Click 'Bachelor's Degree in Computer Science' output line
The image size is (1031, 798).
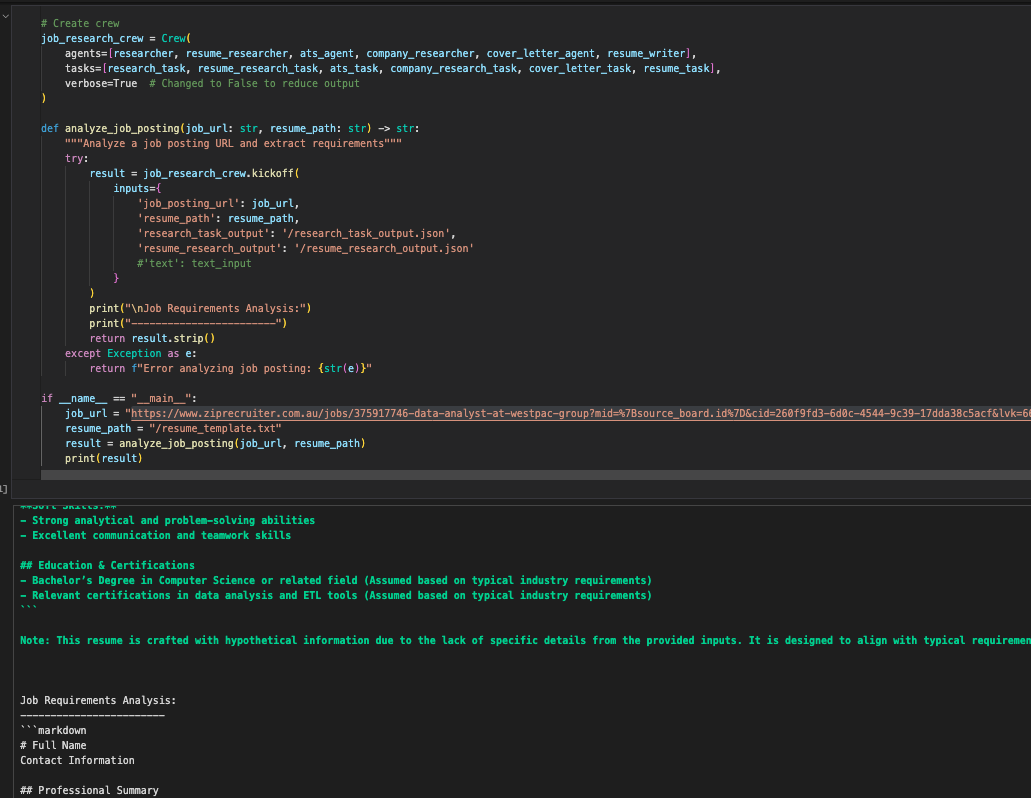pos(335,581)
